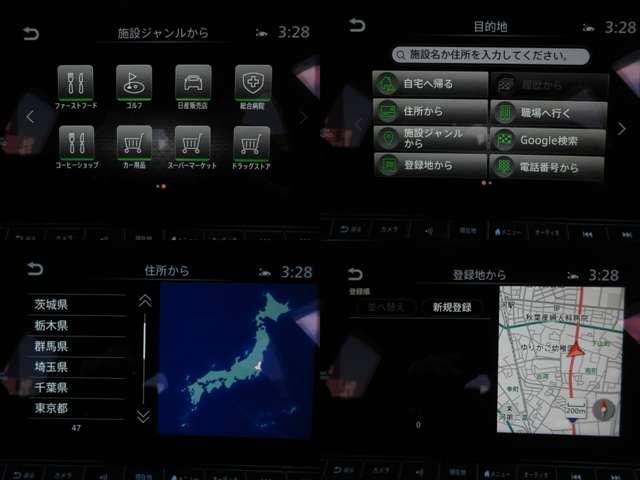Tap the facility name or address search field
Image resolution: width=640 pixels, height=480 pixels.
click(491, 55)
